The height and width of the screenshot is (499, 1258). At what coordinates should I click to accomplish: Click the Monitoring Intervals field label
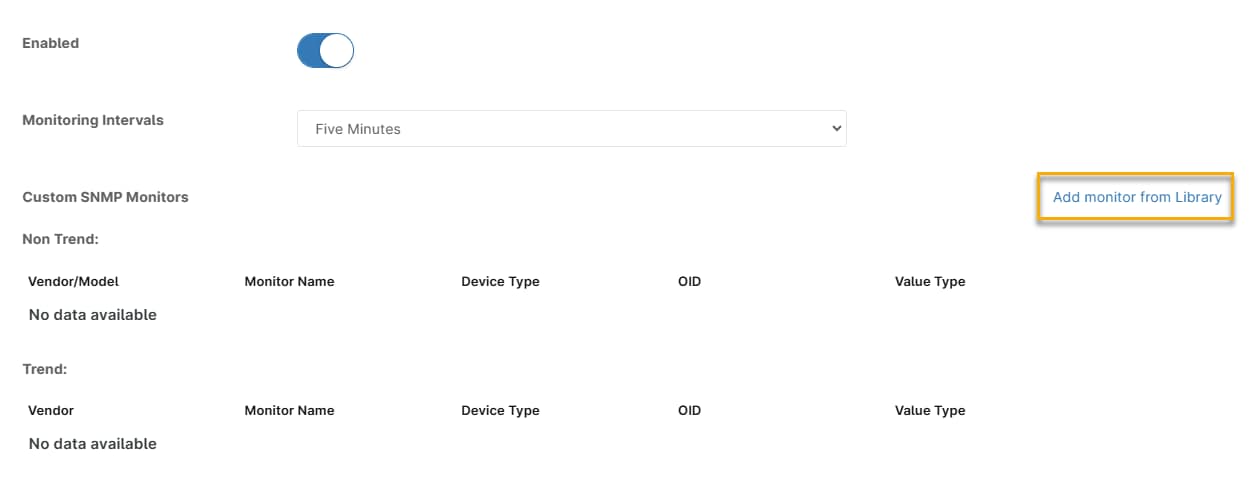tap(93, 120)
